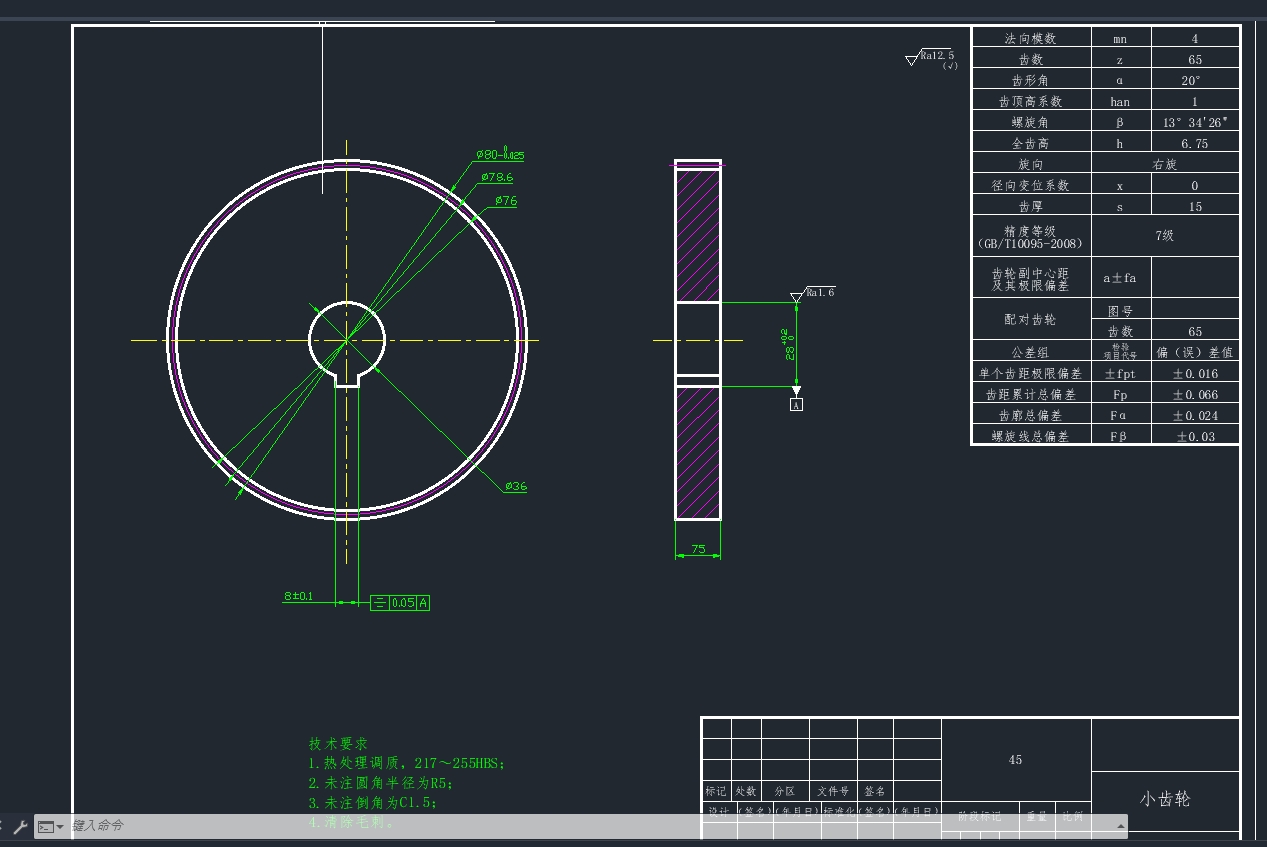Select the ±0.03 value cell
1267x847 pixels.
pyautogui.click(x=1195, y=436)
